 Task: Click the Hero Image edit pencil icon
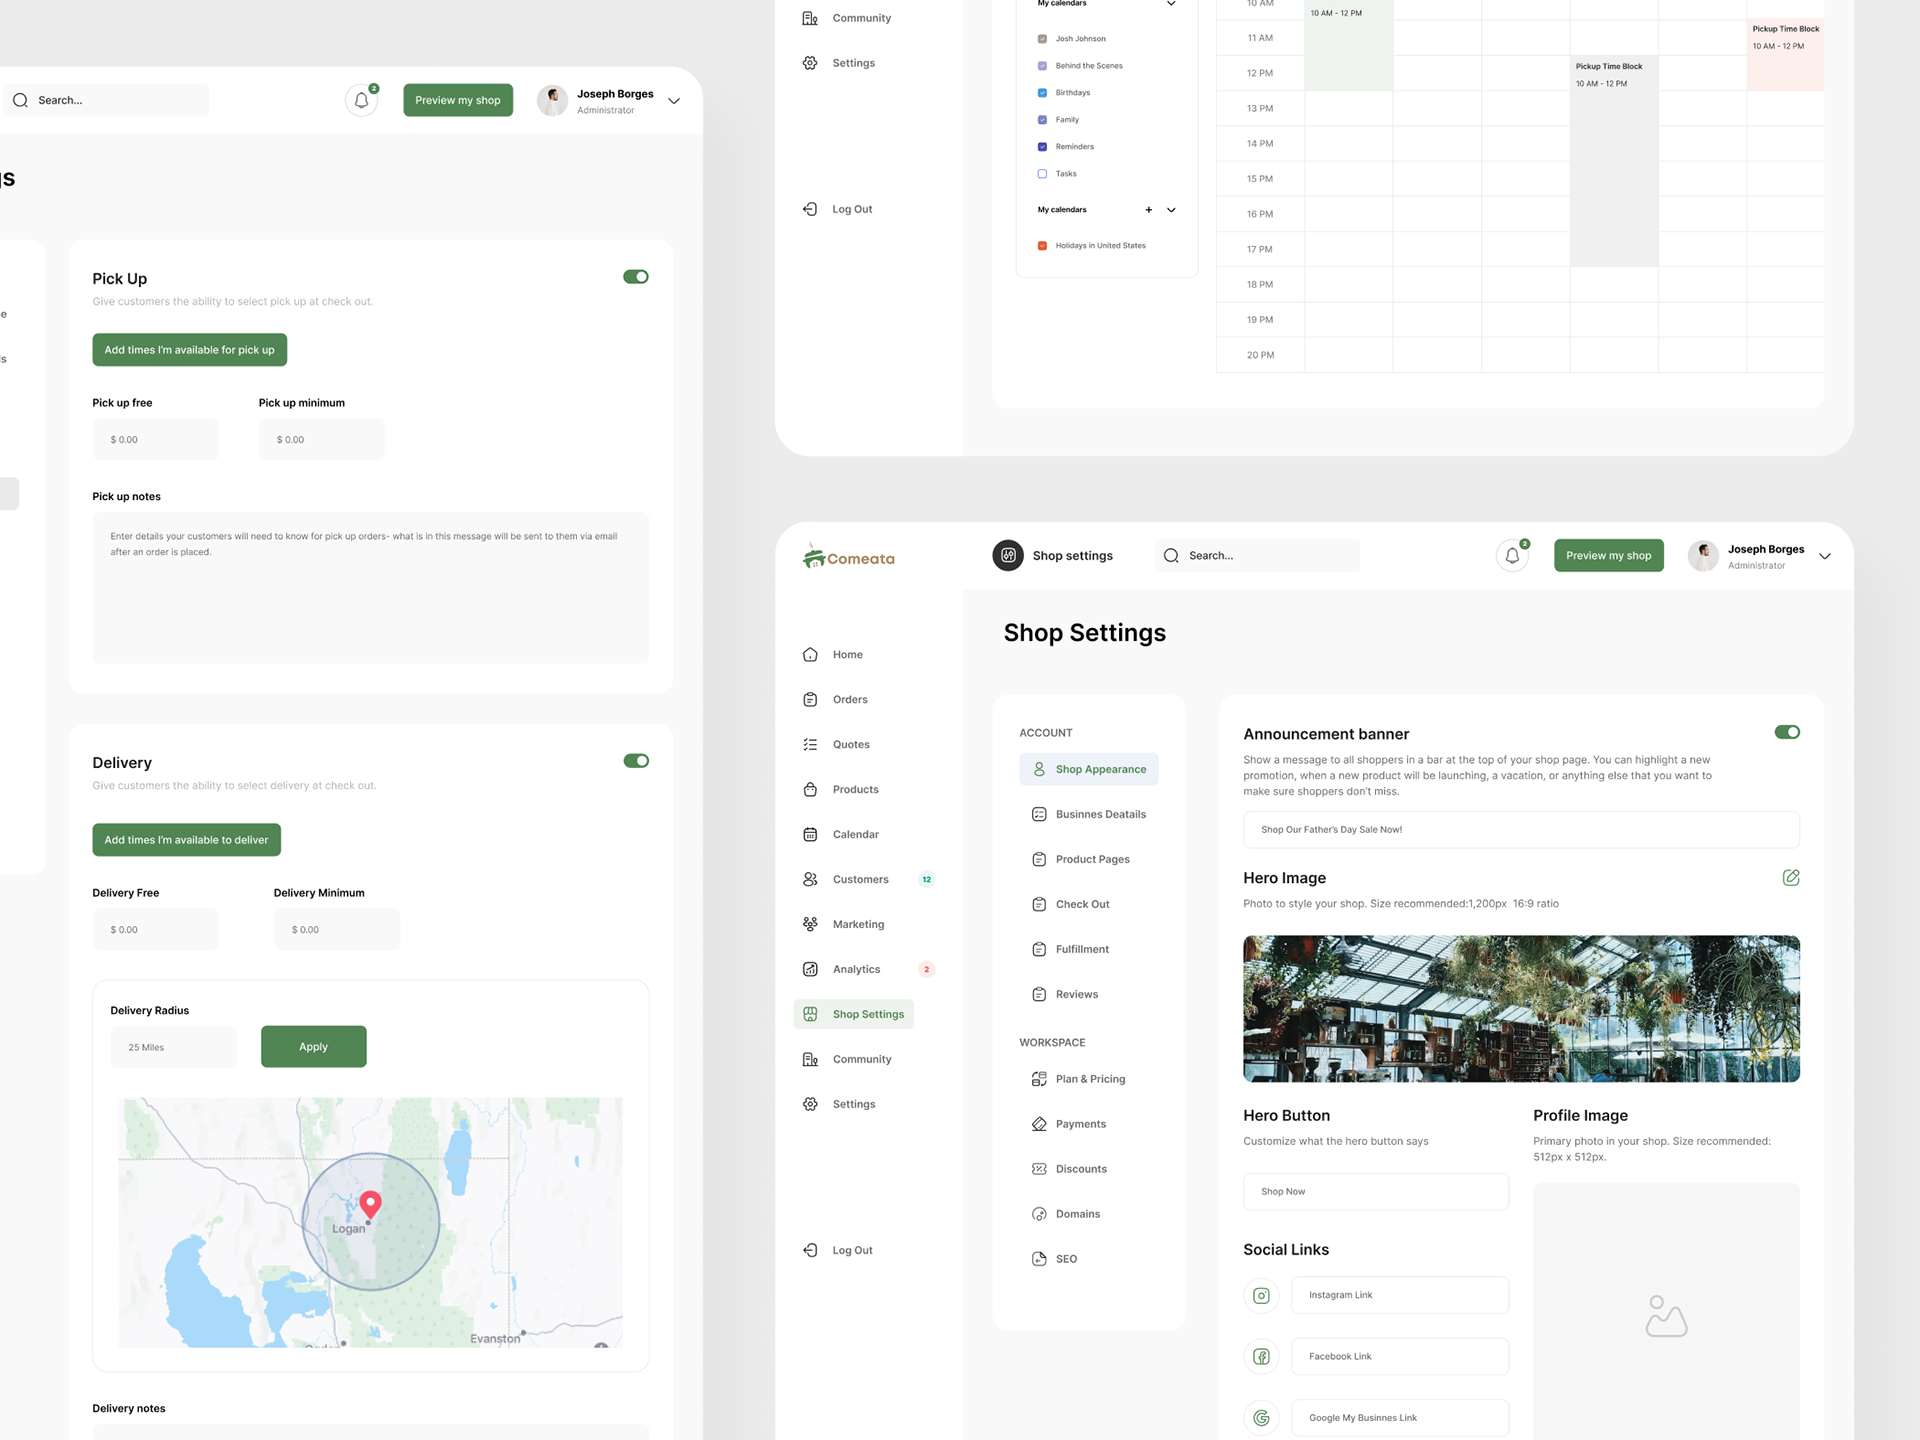1790,878
